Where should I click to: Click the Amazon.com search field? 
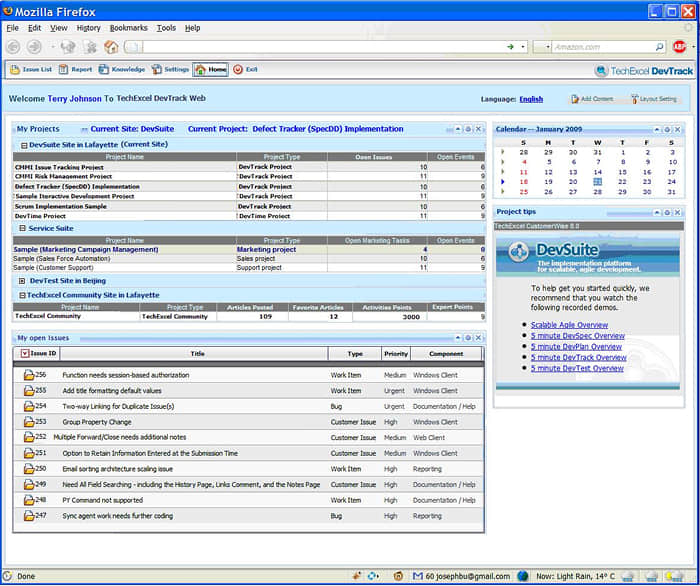point(603,47)
